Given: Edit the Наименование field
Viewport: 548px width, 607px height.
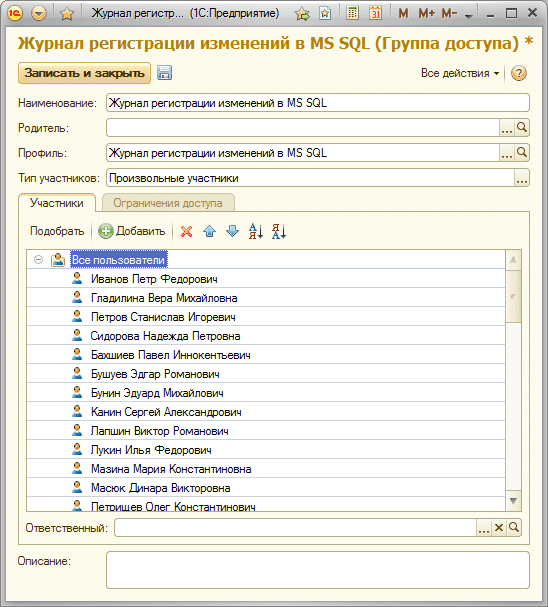Looking at the screenshot, I should point(318,103).
